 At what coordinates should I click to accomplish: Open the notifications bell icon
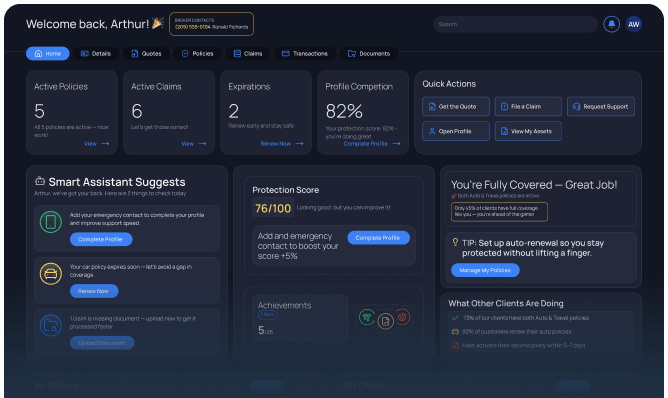611,24
